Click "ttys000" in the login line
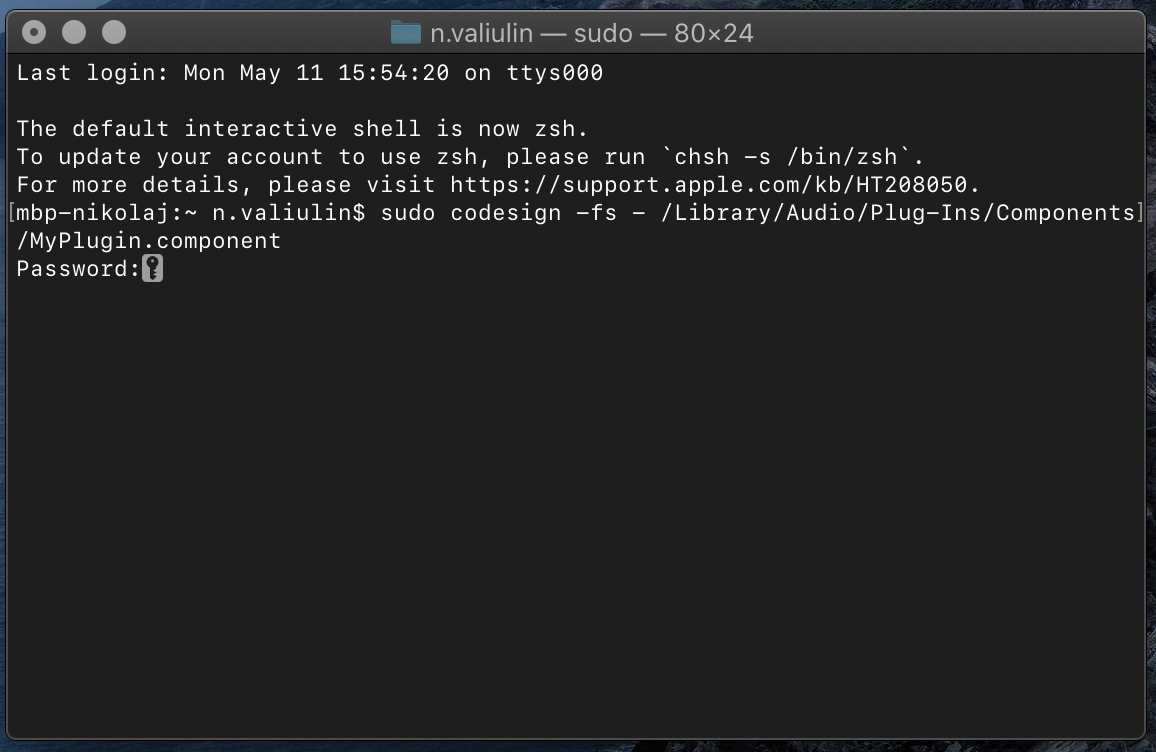The image size is (1156, 752). (x=554, y=73)
